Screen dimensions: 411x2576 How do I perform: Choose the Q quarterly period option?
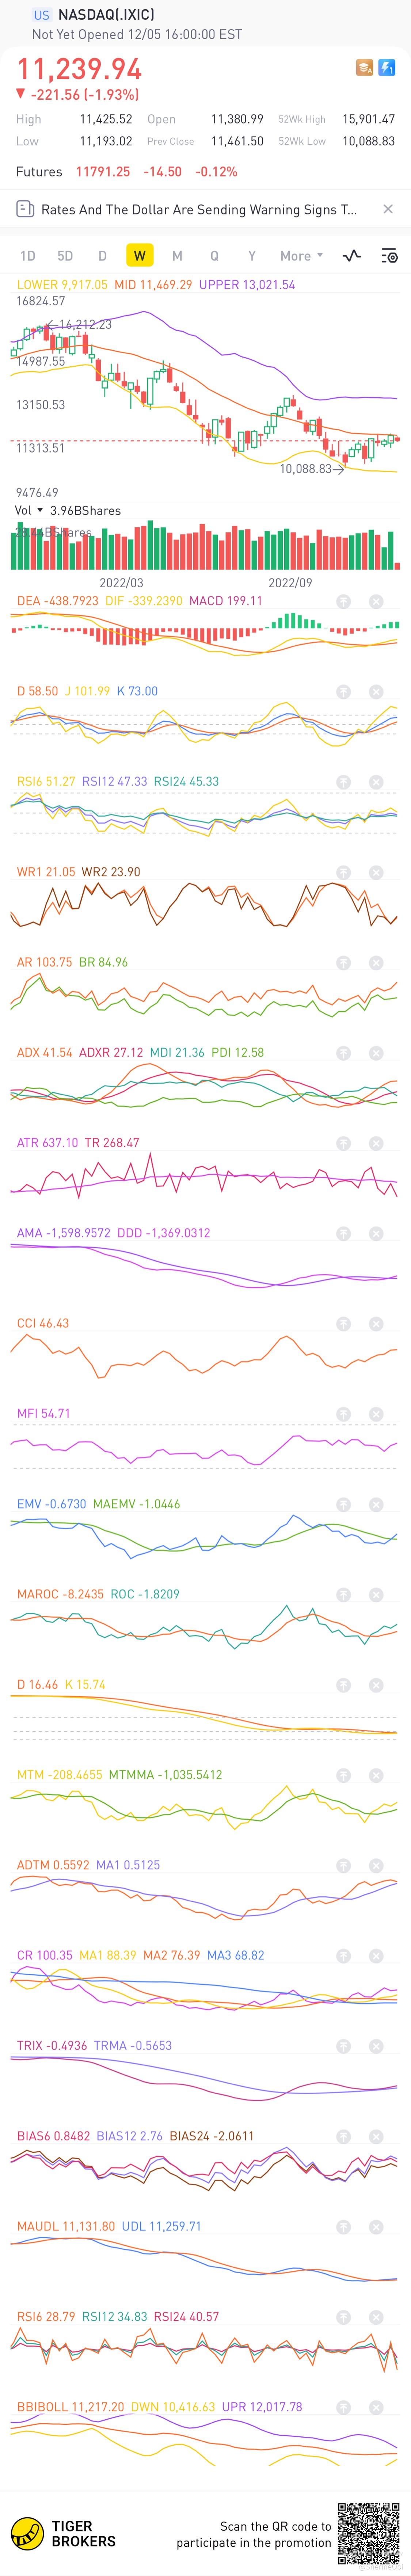click(214, 256)
